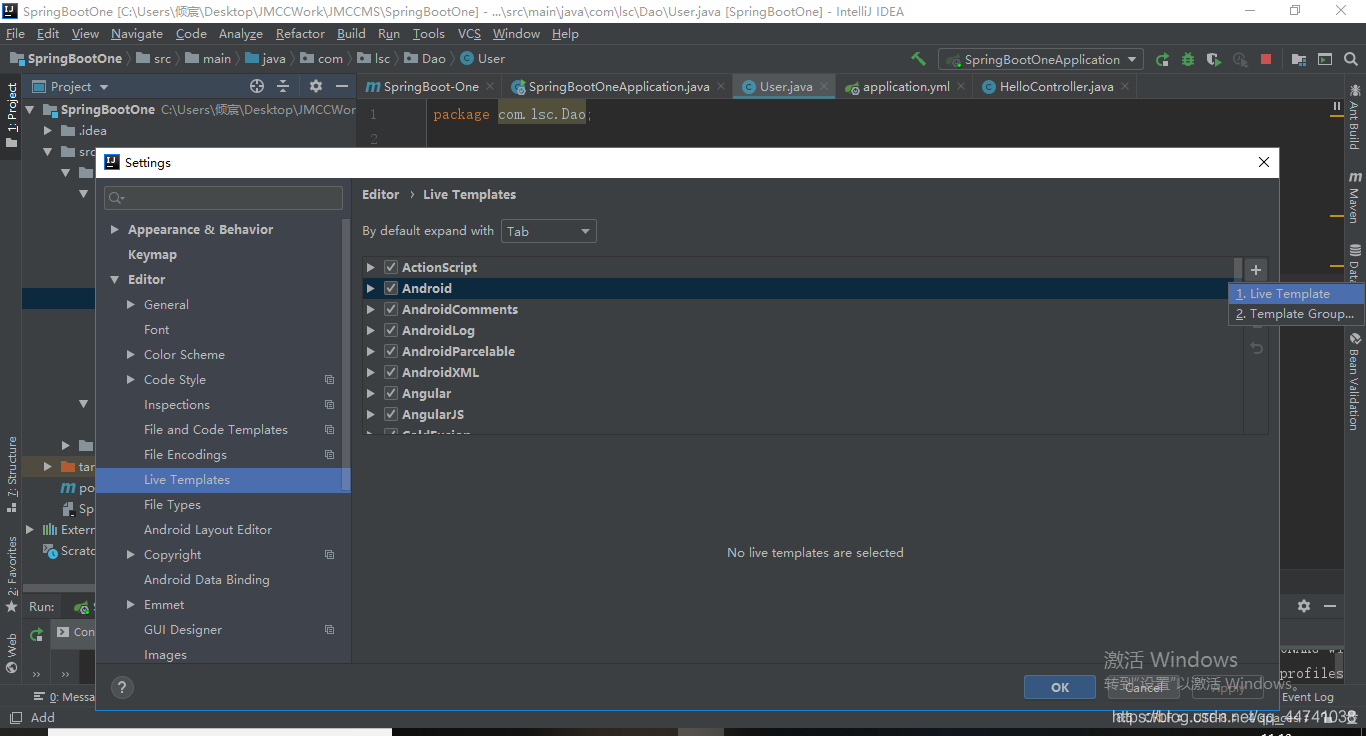The height and width of the screenshot is (736, 1366).
Task: Open File and Code Templates settings
Action: [216, 429]
